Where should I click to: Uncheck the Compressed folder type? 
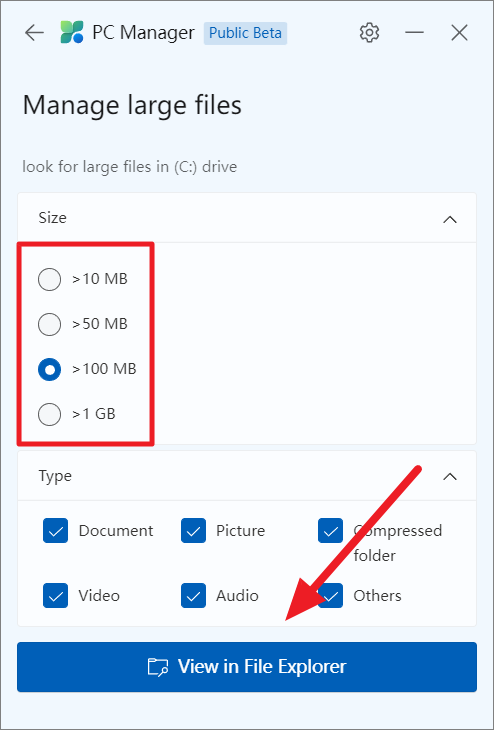point(331,531)
